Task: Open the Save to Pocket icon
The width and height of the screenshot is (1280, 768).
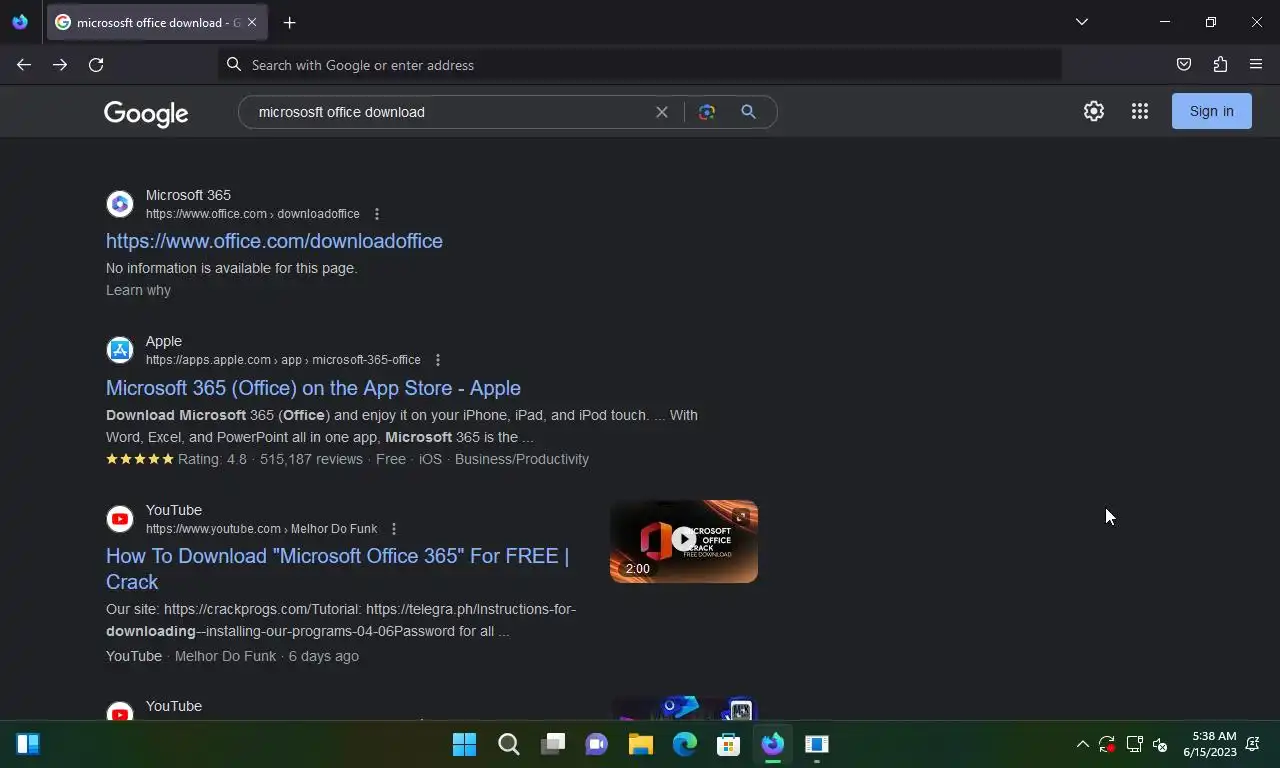Action: coord(1184,65)
